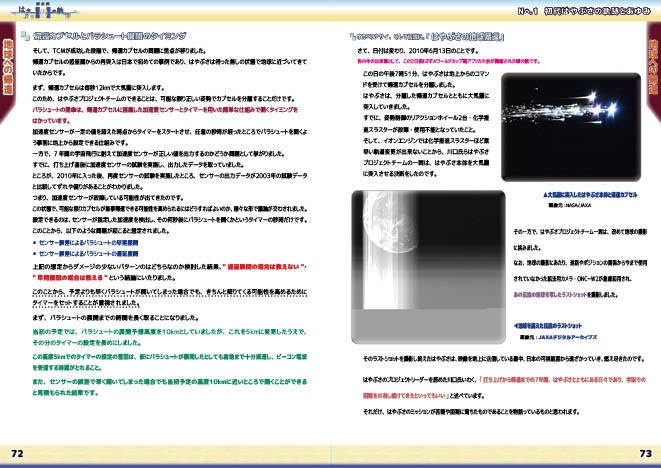Click the crimson sentence about parachute deployment sensor
The width and height of the screenshot is (661, 468).
coord(165,115)
